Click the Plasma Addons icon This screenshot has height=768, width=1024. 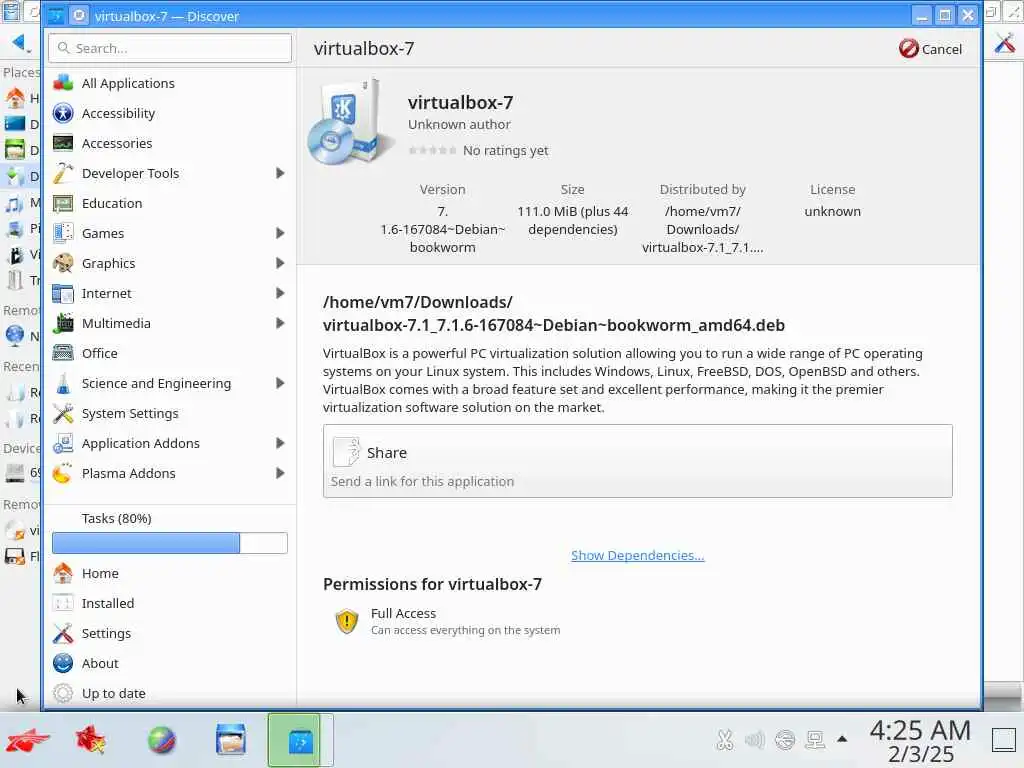click(x=63, y=473)
